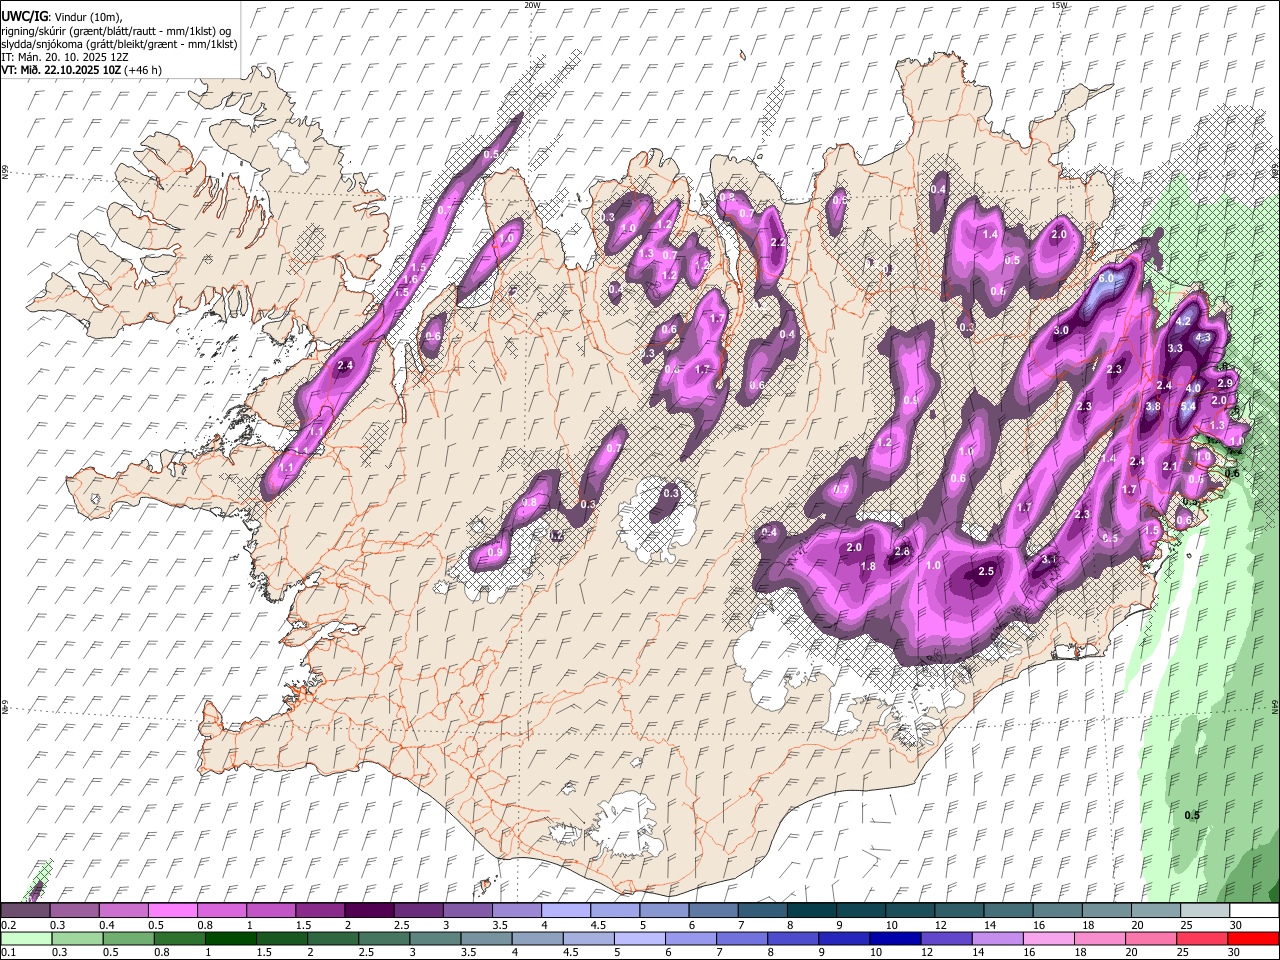Click the 1.5 label in the lower legend row
This screenshot has height=960, width=1280.
point(265,953)
